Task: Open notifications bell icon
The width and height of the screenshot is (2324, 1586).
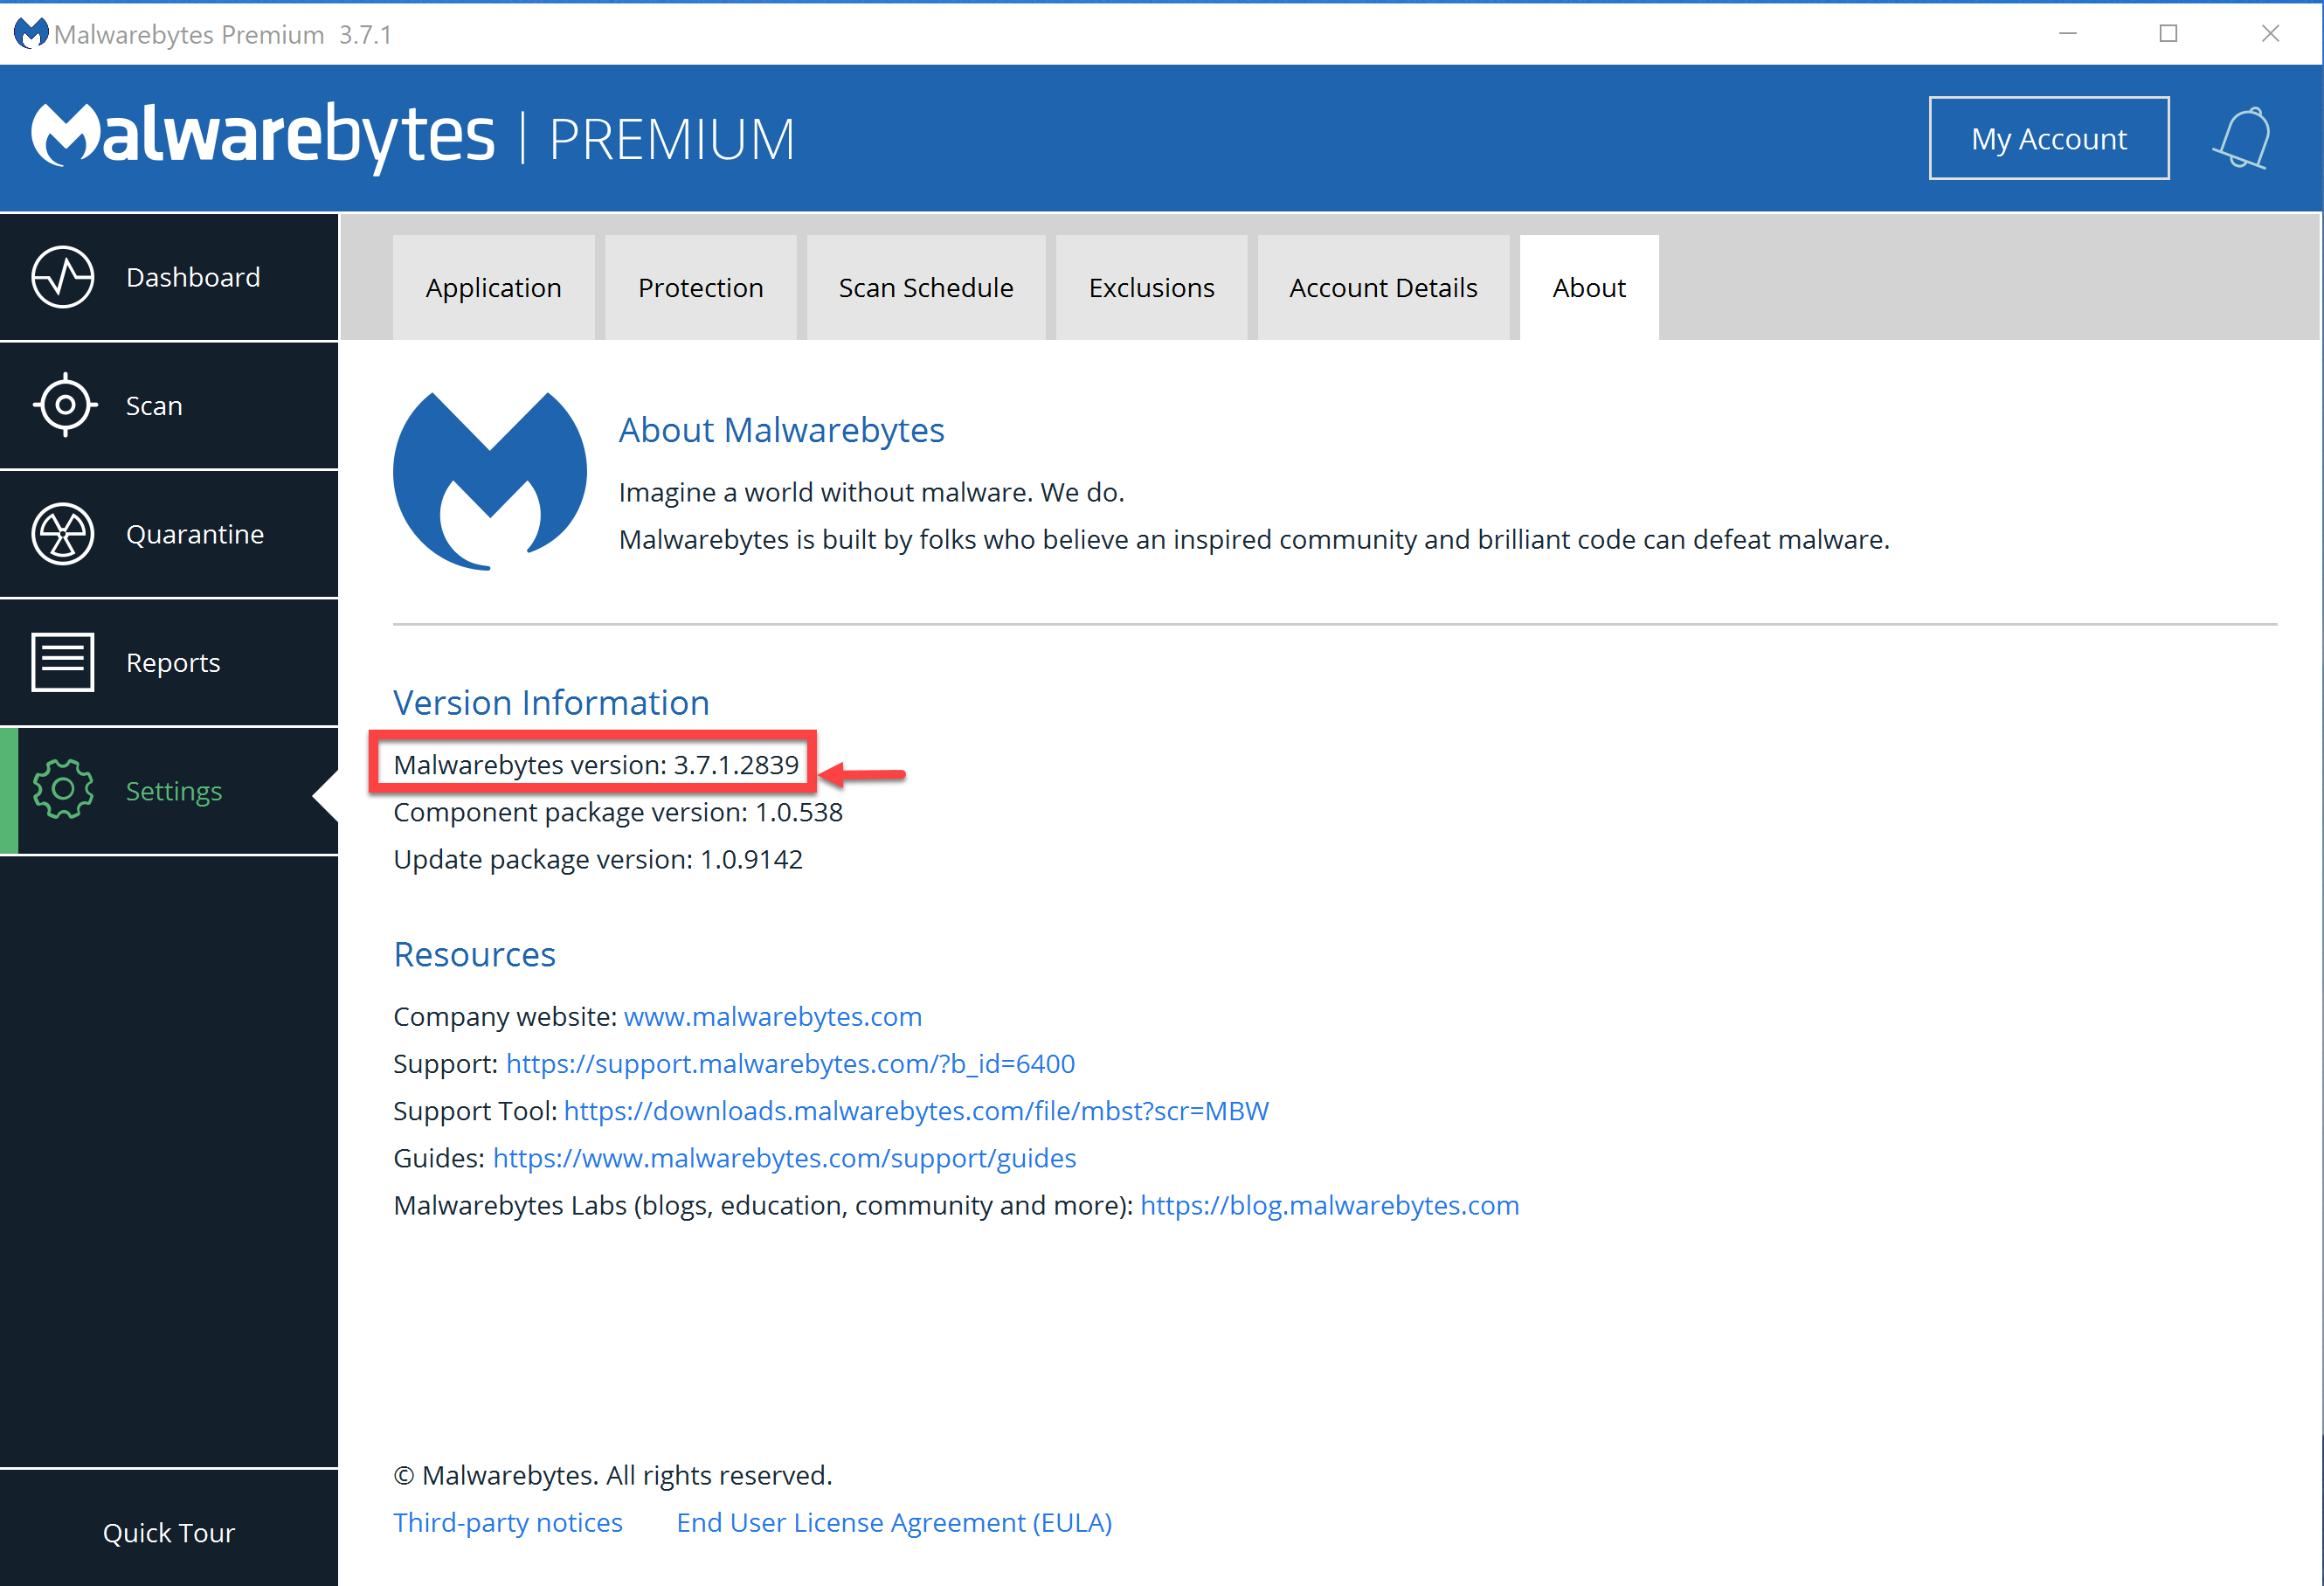Action: 2242,138
